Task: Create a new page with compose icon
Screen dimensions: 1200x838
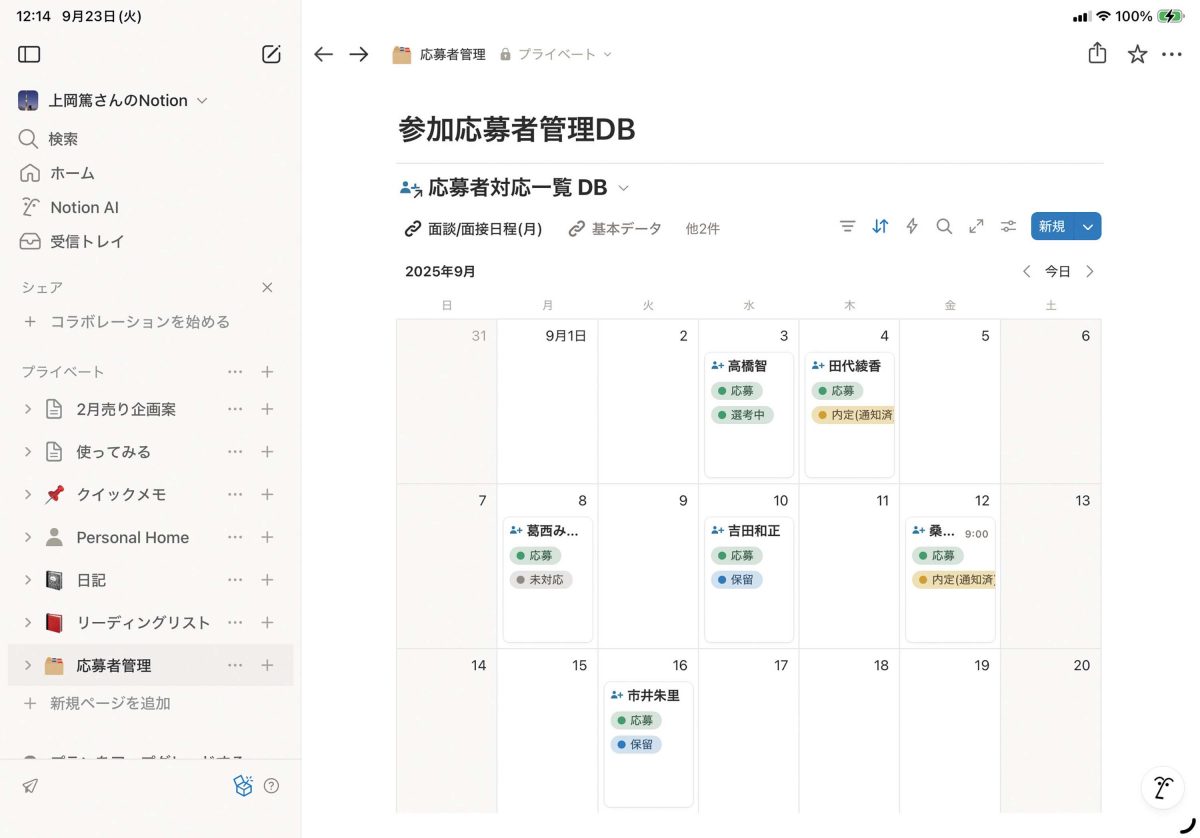Action: click(271, 55)
